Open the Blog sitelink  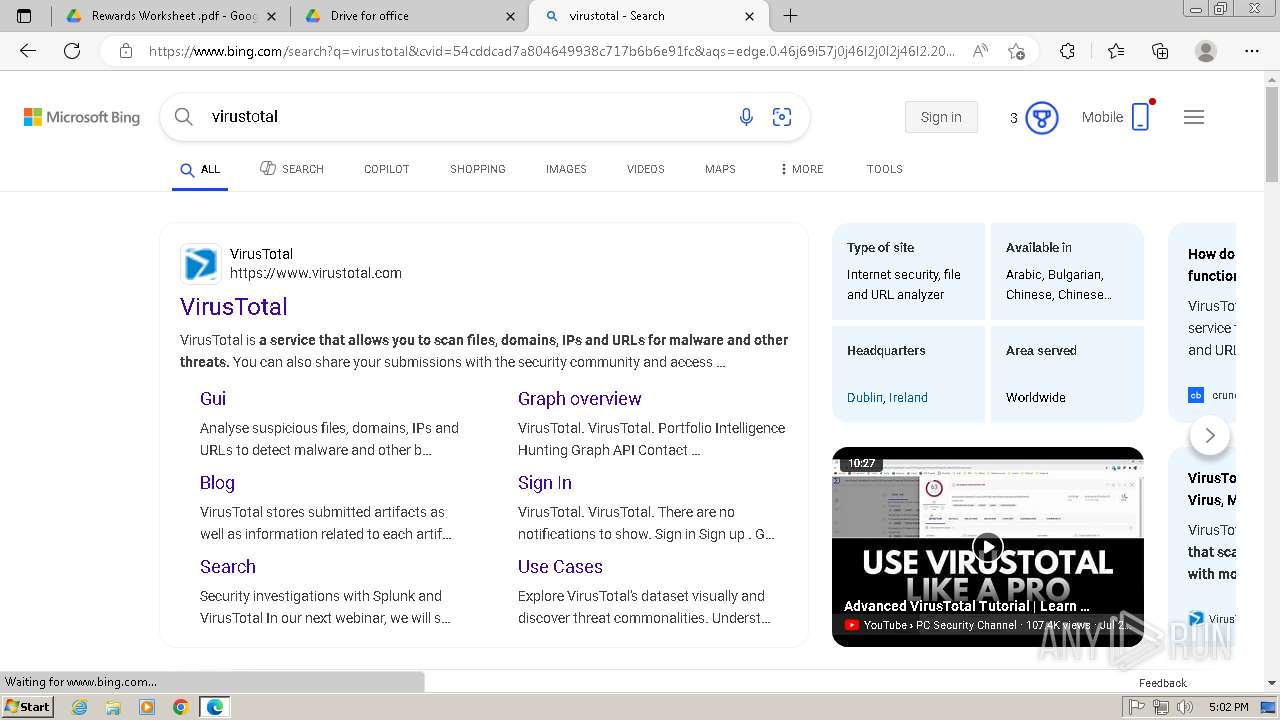coord(217,482)
